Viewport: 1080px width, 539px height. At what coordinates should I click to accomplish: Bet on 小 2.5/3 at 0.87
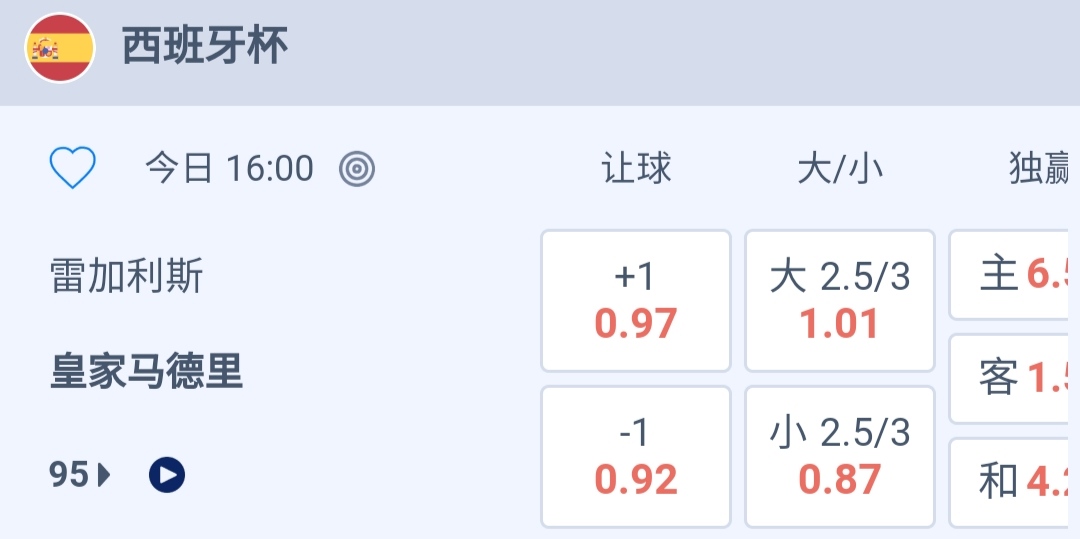tap(840, 457)
